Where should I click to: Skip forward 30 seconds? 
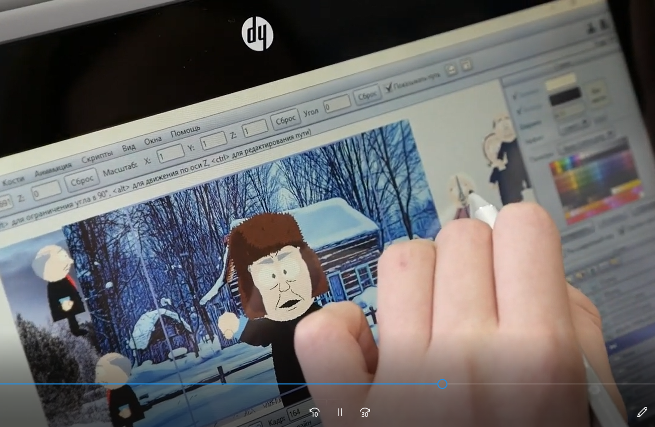(365, 412)
